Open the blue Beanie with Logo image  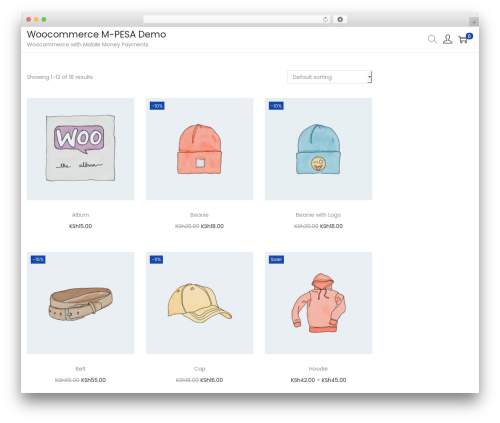(x=318, y=149)
